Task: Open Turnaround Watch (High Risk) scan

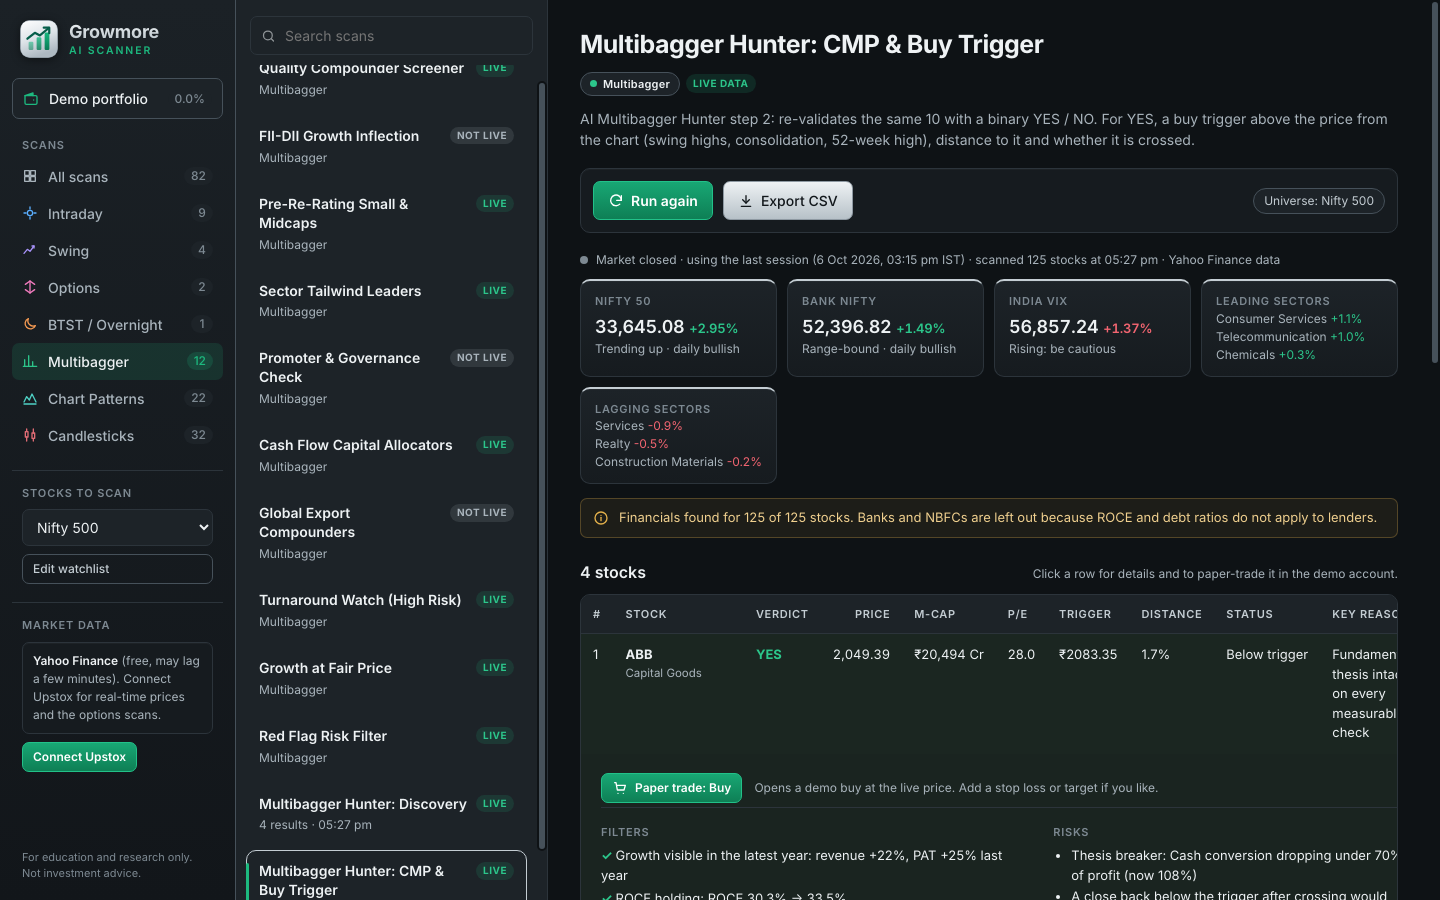Action: (386, 610)
